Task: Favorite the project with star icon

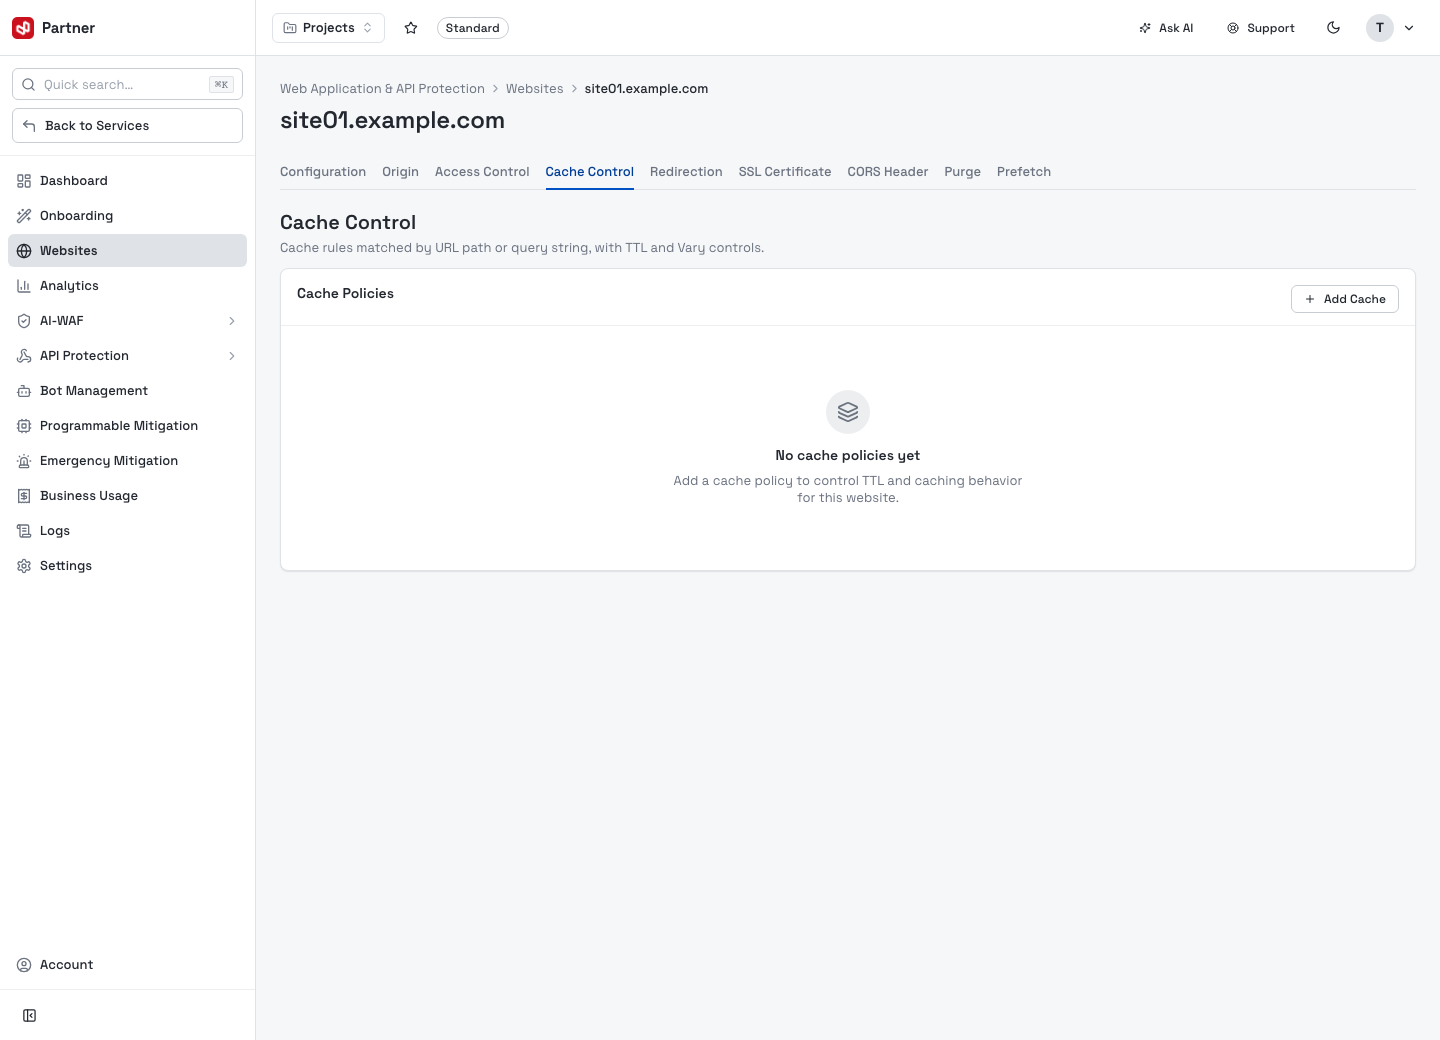Action: pos(411,28)
